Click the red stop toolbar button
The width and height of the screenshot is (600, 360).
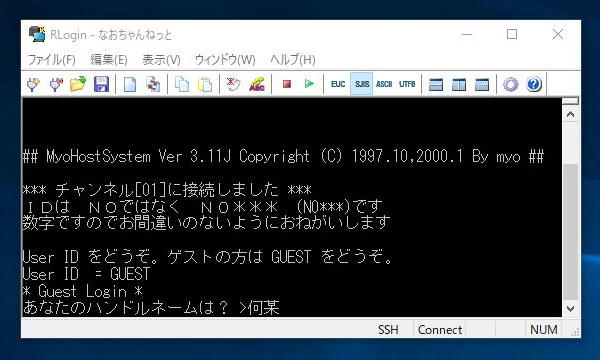(287, 84)
